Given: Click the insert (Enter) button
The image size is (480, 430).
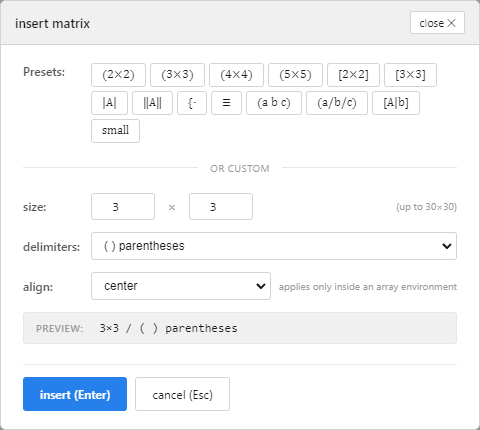Looking at the screenshot, I should pos(75,394).
